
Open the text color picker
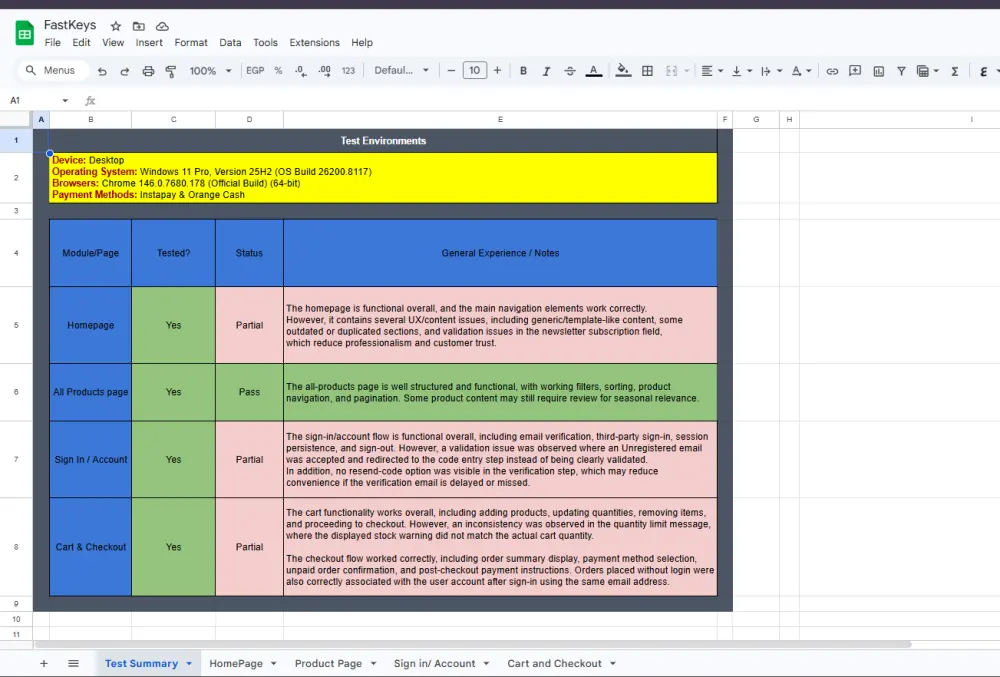pos(593,71)
